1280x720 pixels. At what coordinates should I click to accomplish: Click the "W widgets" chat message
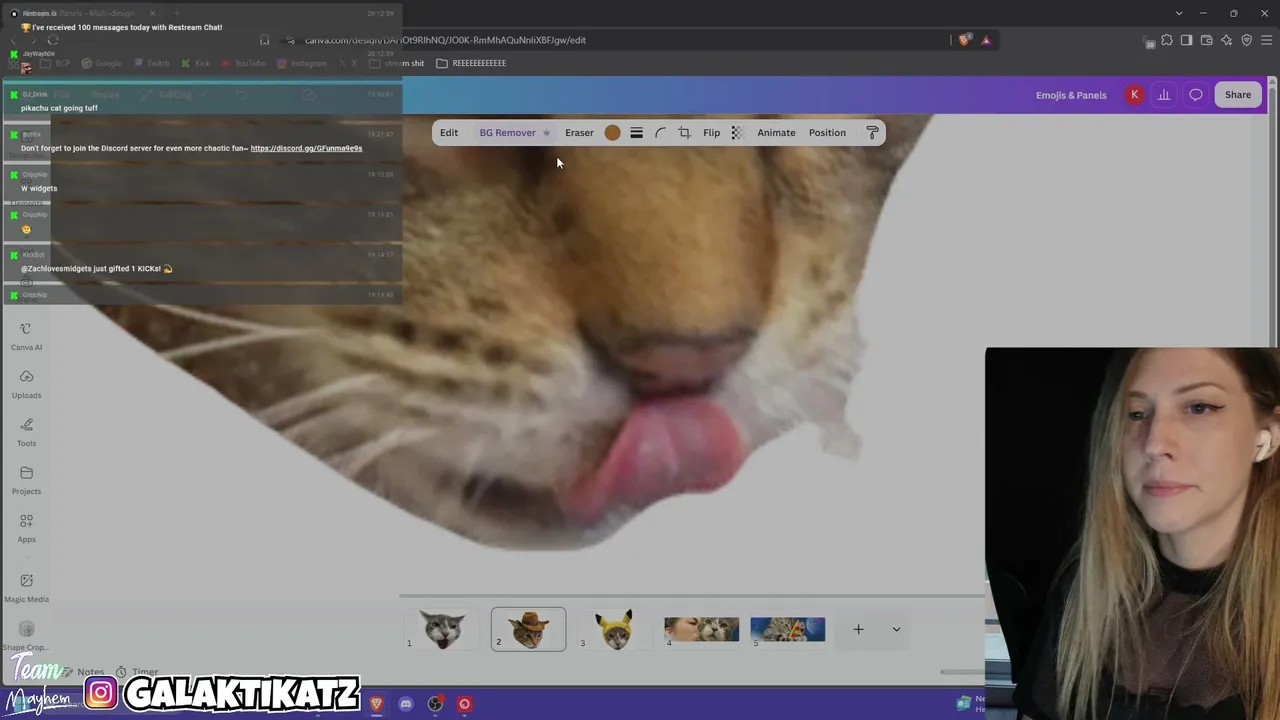[x=39, y=188]
